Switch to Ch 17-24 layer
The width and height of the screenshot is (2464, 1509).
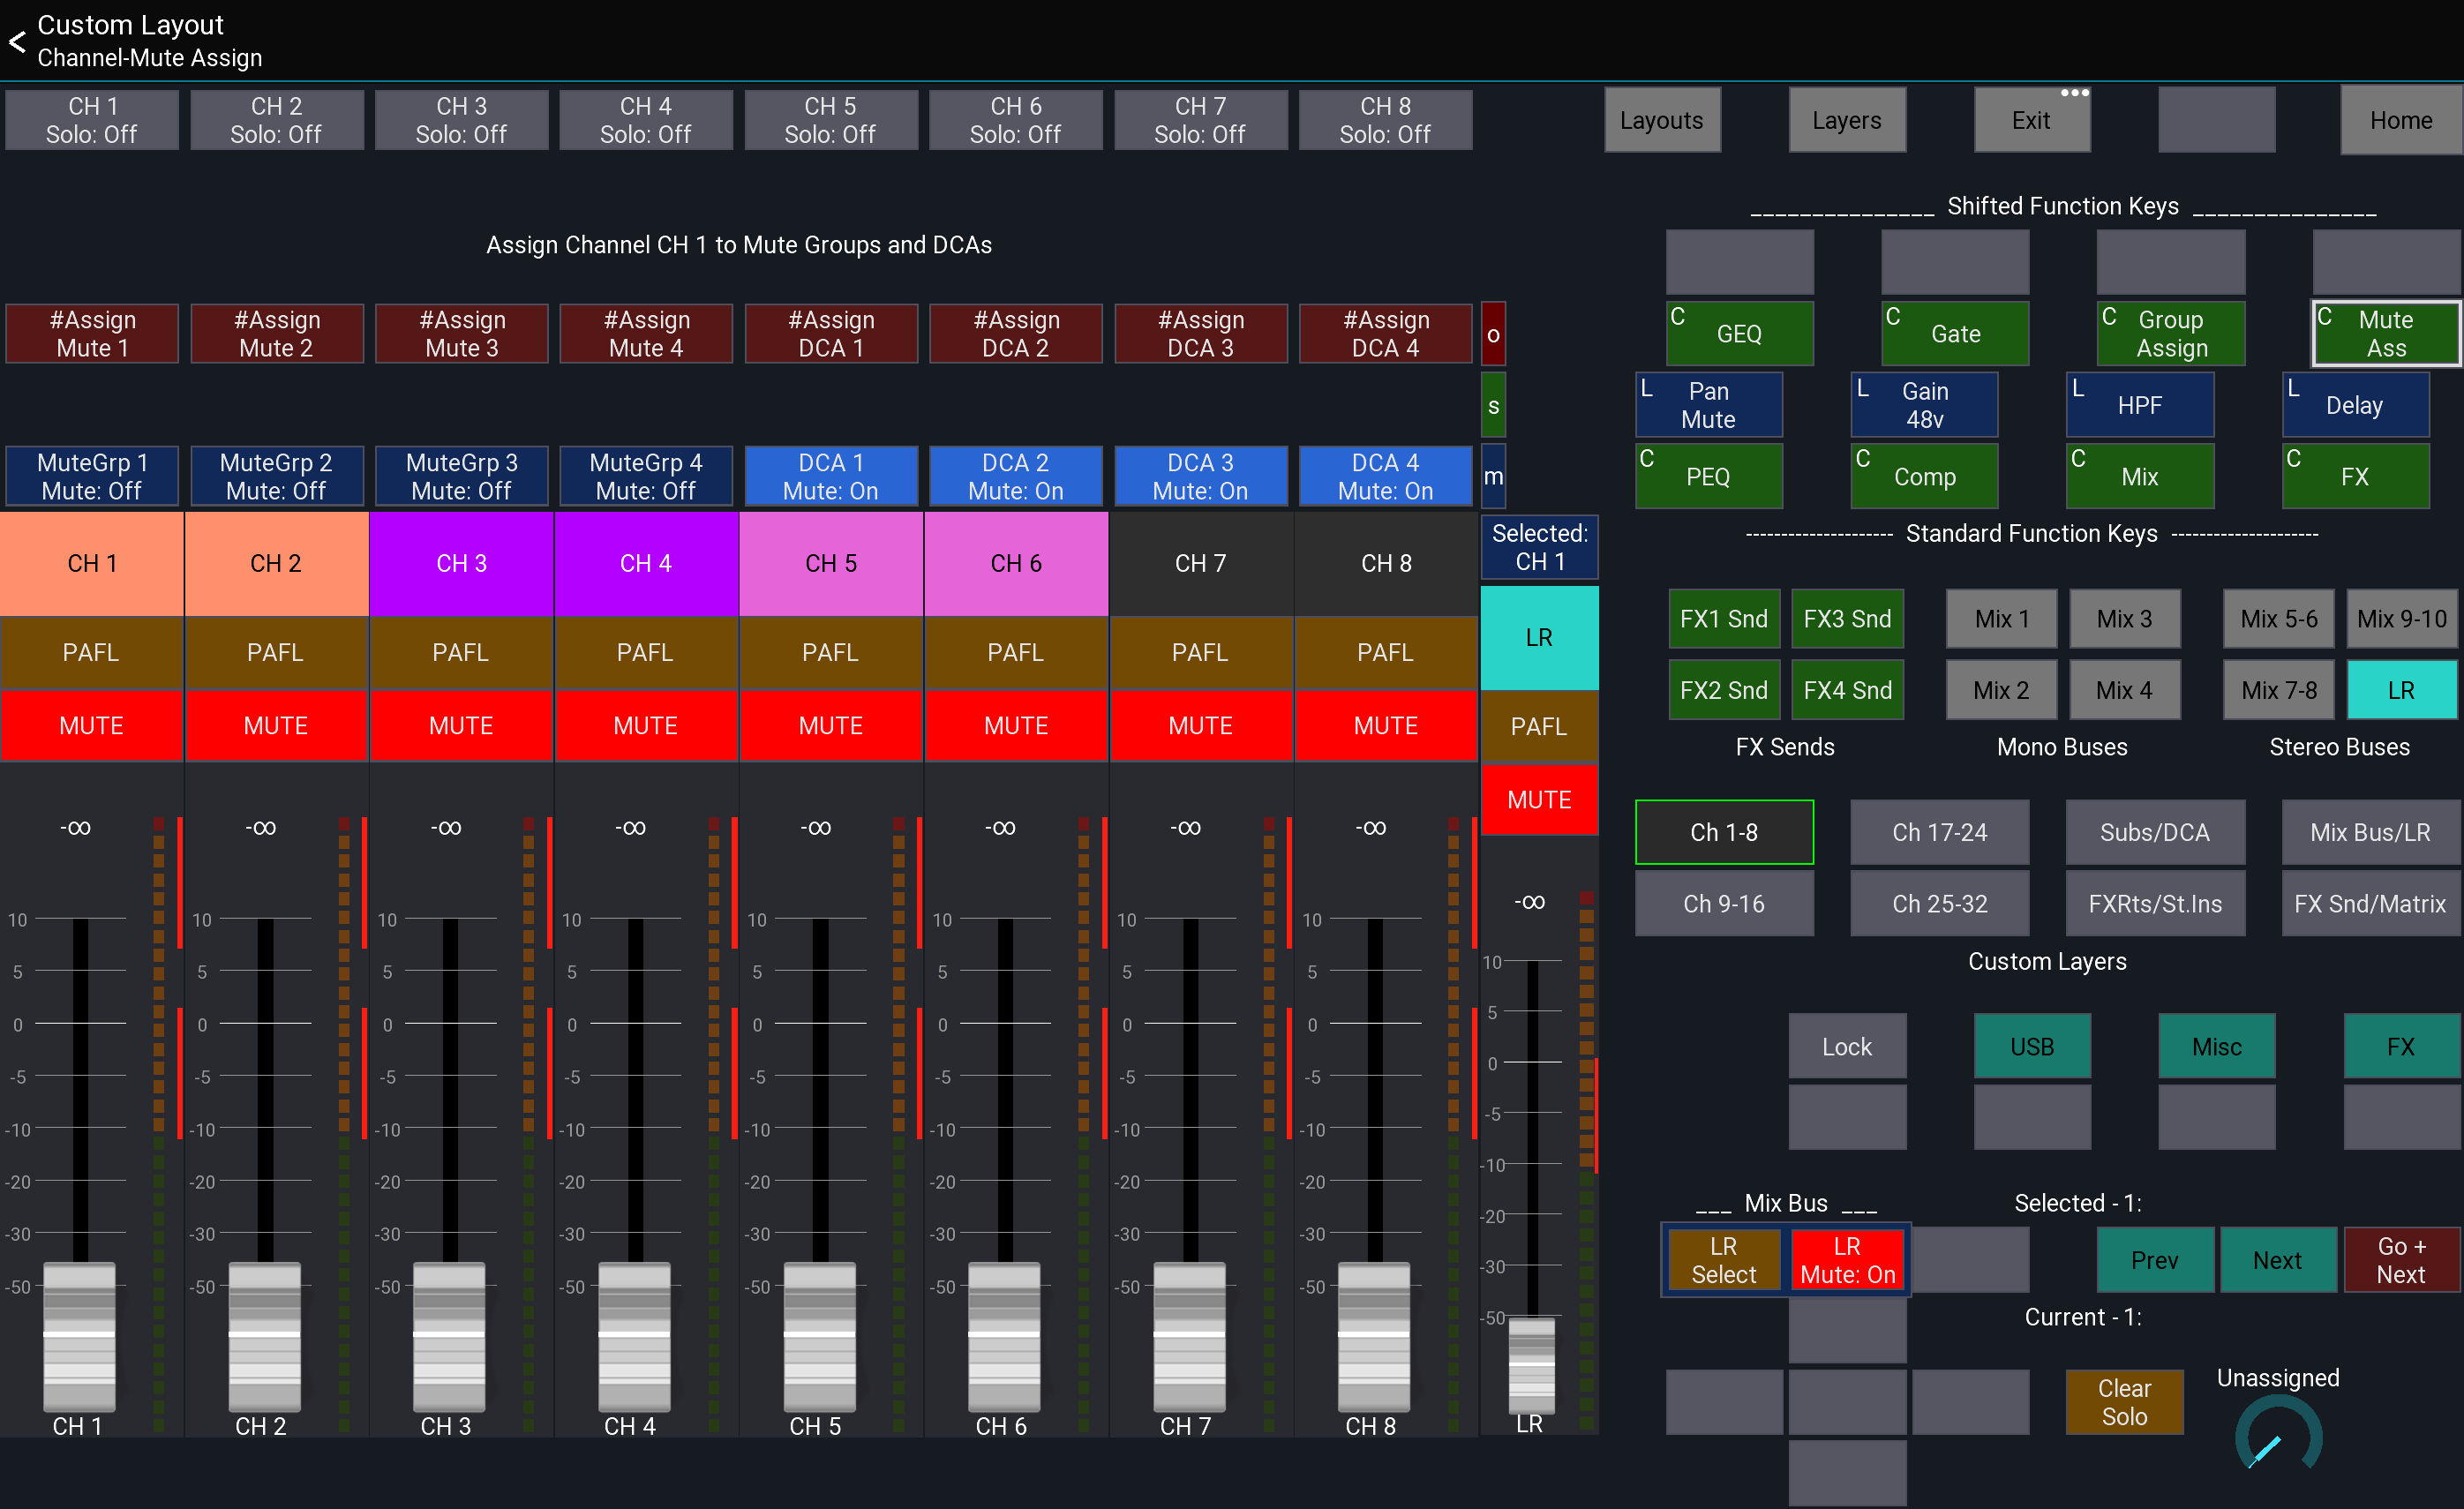(x=1939, y=832)
